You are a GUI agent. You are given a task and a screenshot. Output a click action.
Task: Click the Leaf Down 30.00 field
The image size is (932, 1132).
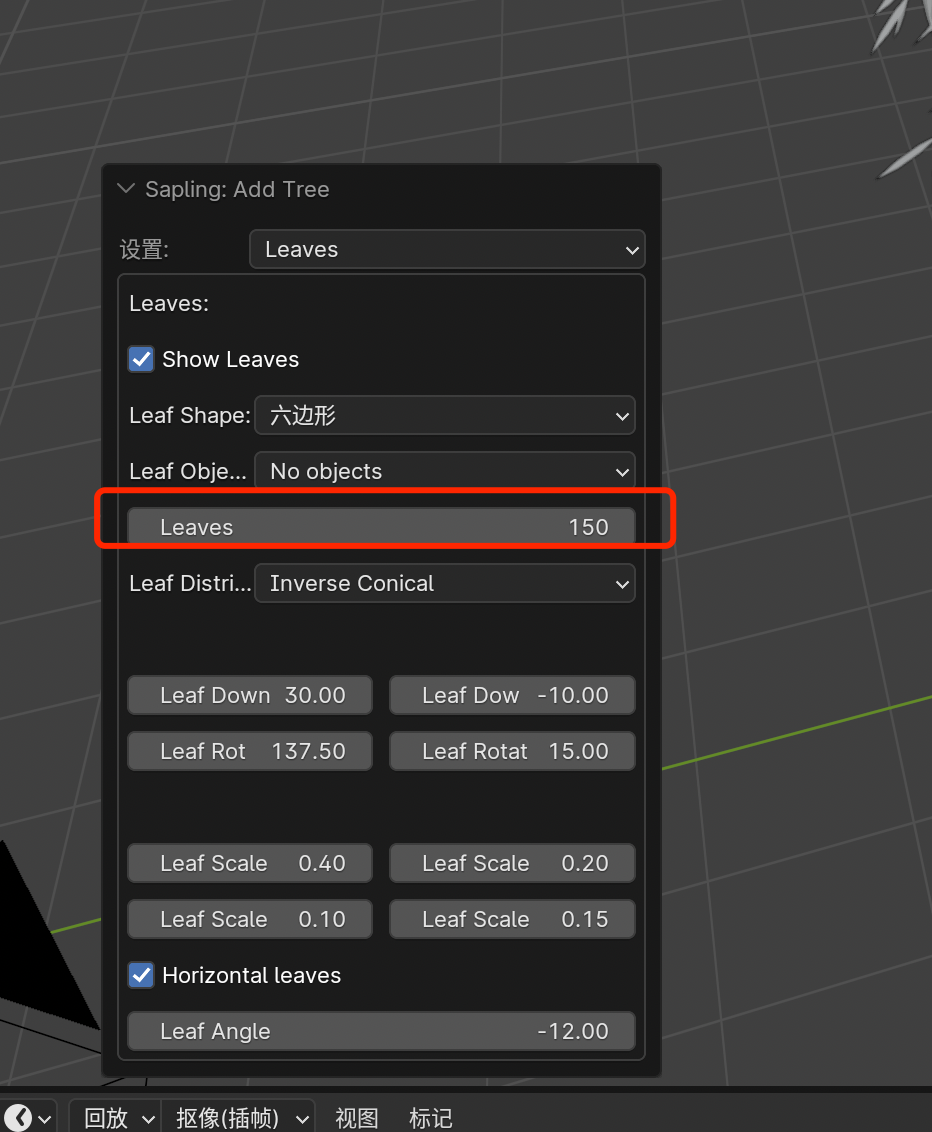250,695
